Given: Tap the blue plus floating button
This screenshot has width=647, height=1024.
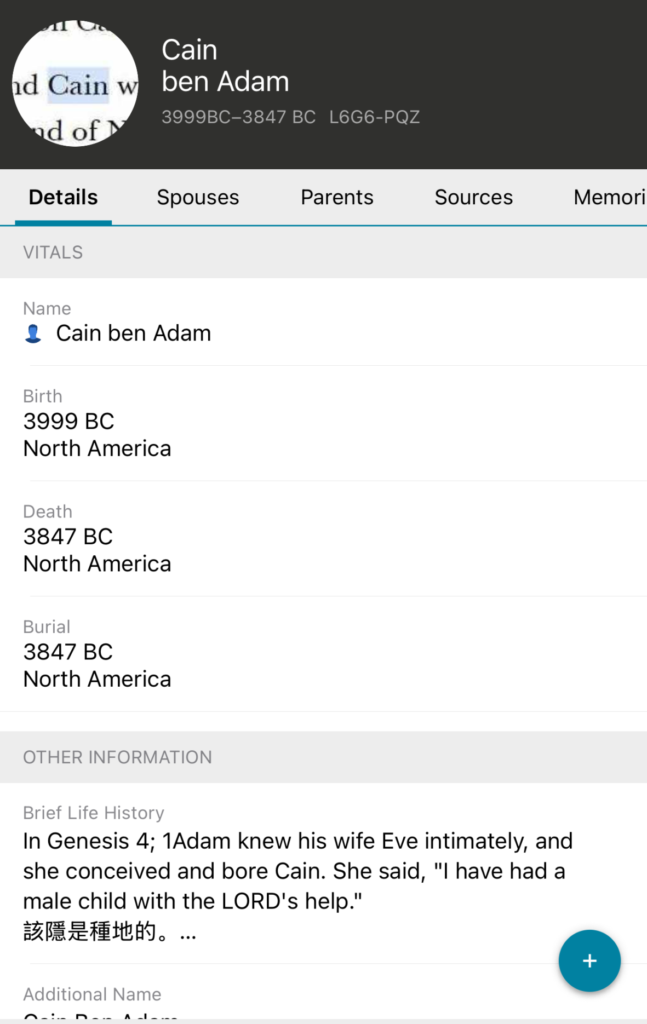Looking at the screenshot, I should pos(589,961).
